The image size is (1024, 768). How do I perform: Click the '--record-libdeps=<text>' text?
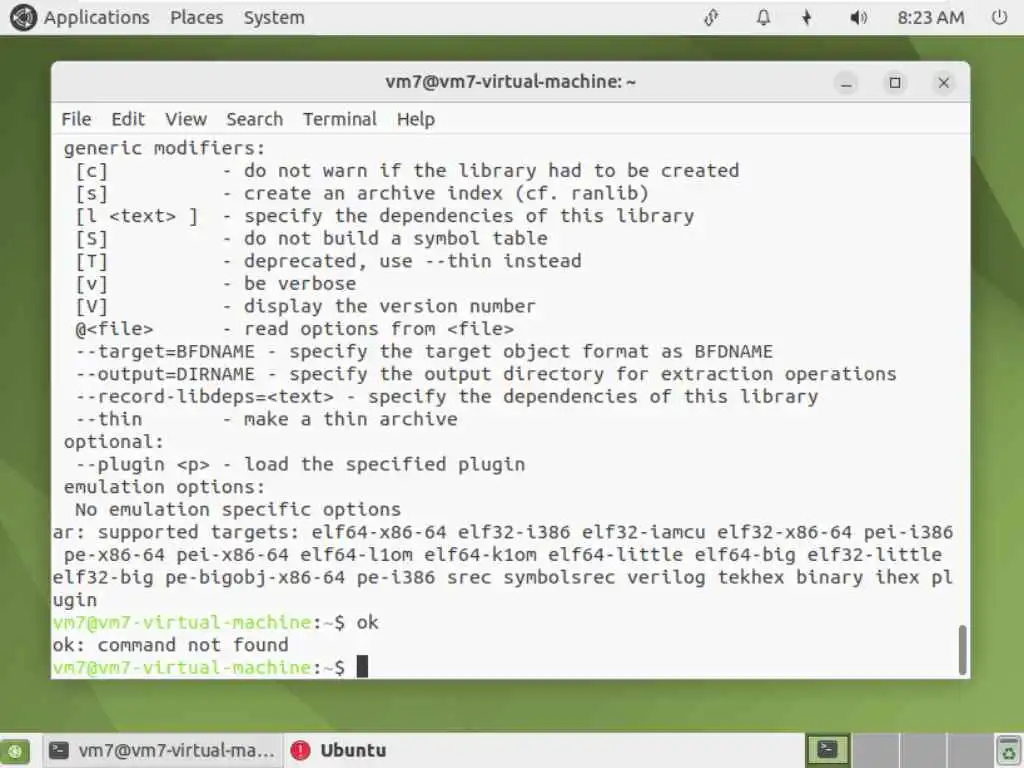[x=204, y=396]
